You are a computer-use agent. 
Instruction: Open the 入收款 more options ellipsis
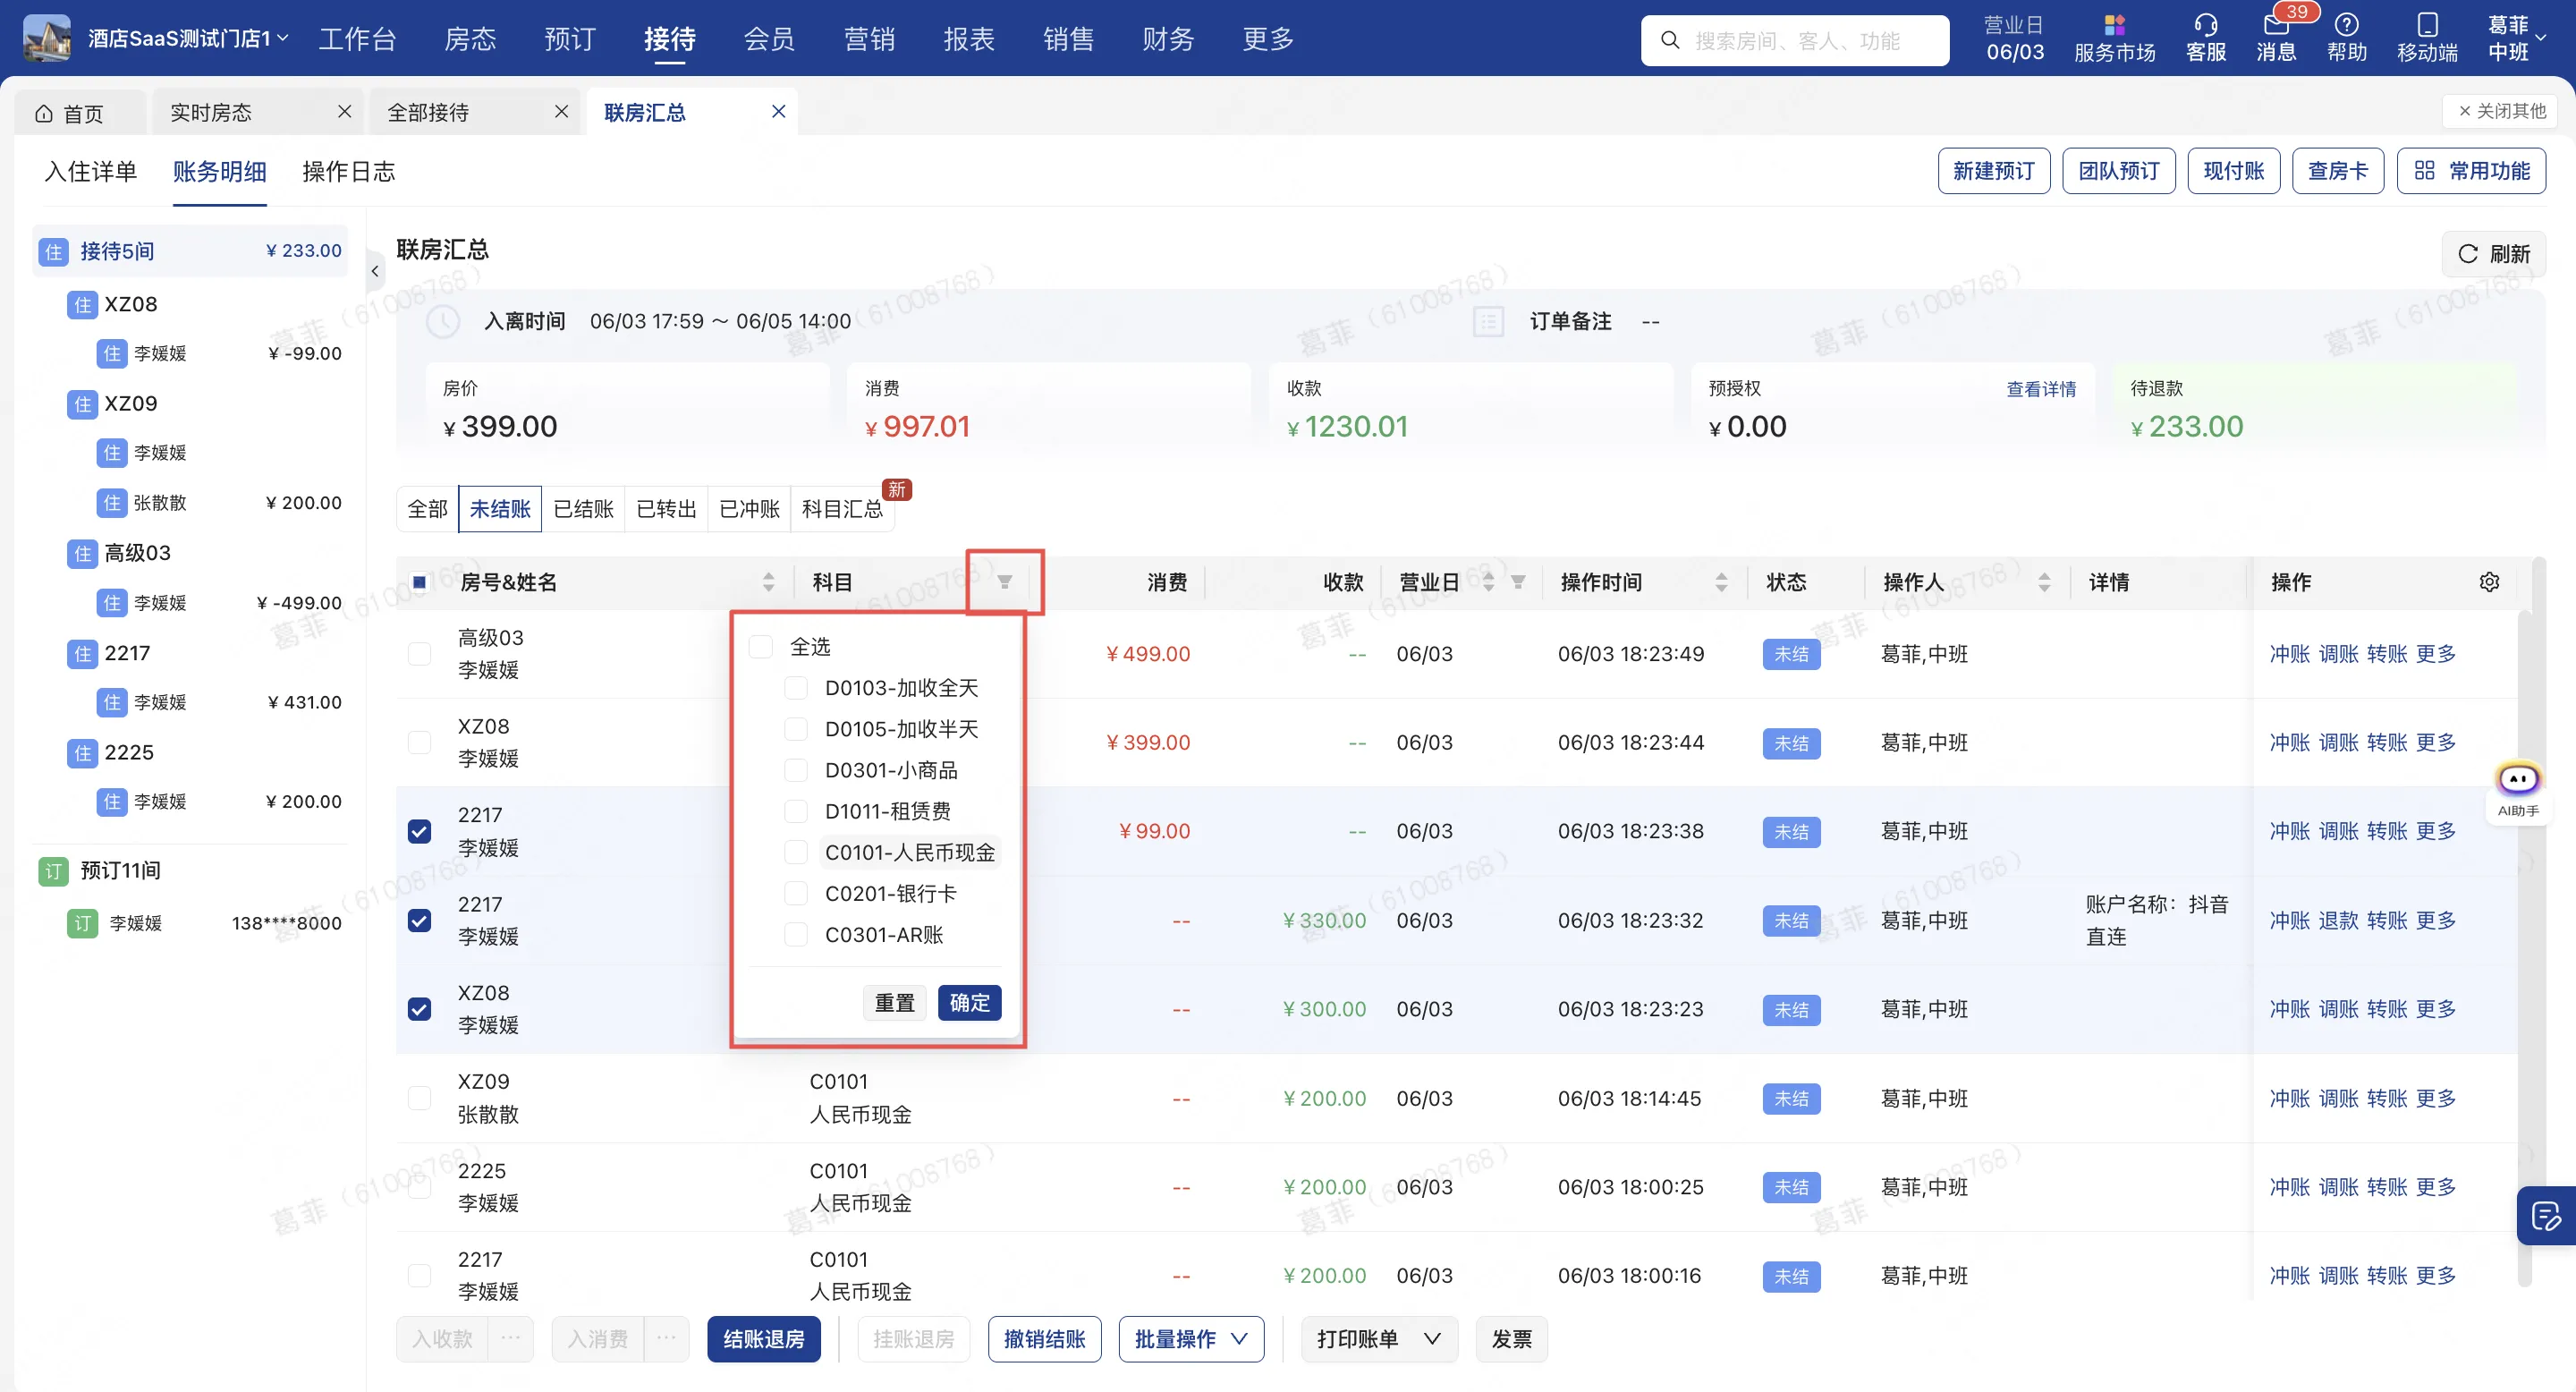[510, 1339]
